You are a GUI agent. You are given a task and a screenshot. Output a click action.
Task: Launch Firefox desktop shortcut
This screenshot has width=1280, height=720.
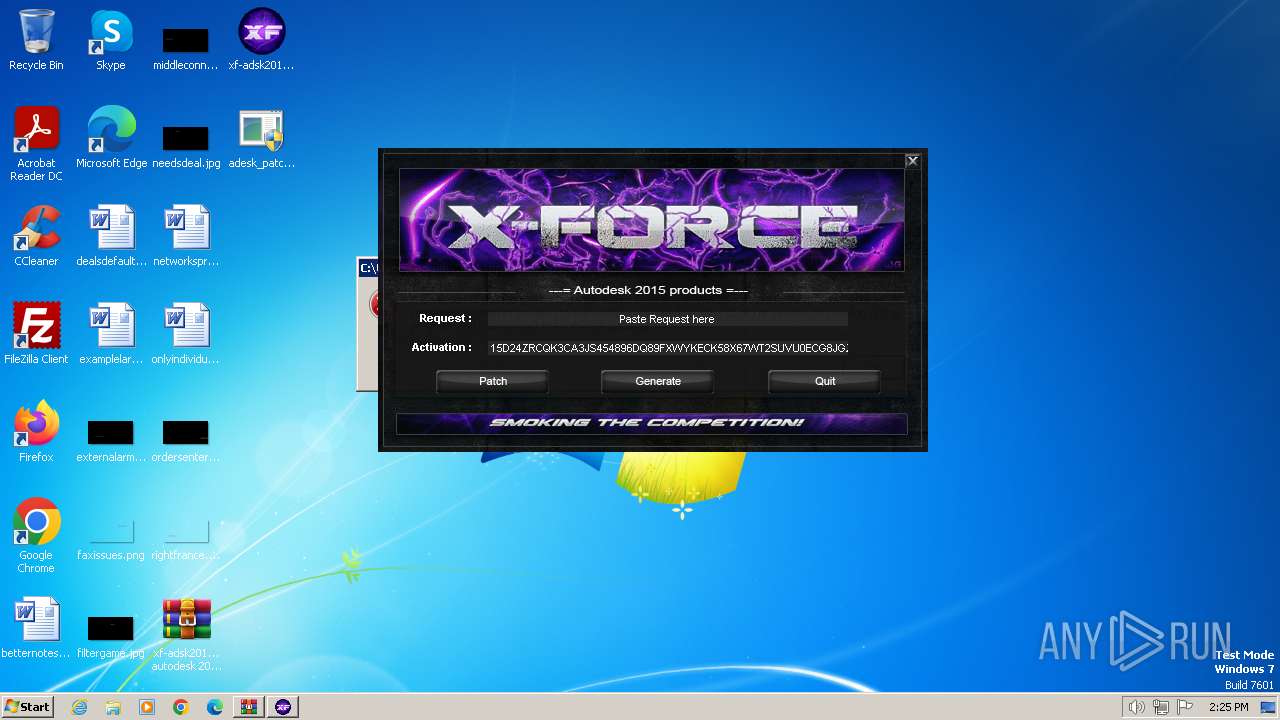(36, 432)
